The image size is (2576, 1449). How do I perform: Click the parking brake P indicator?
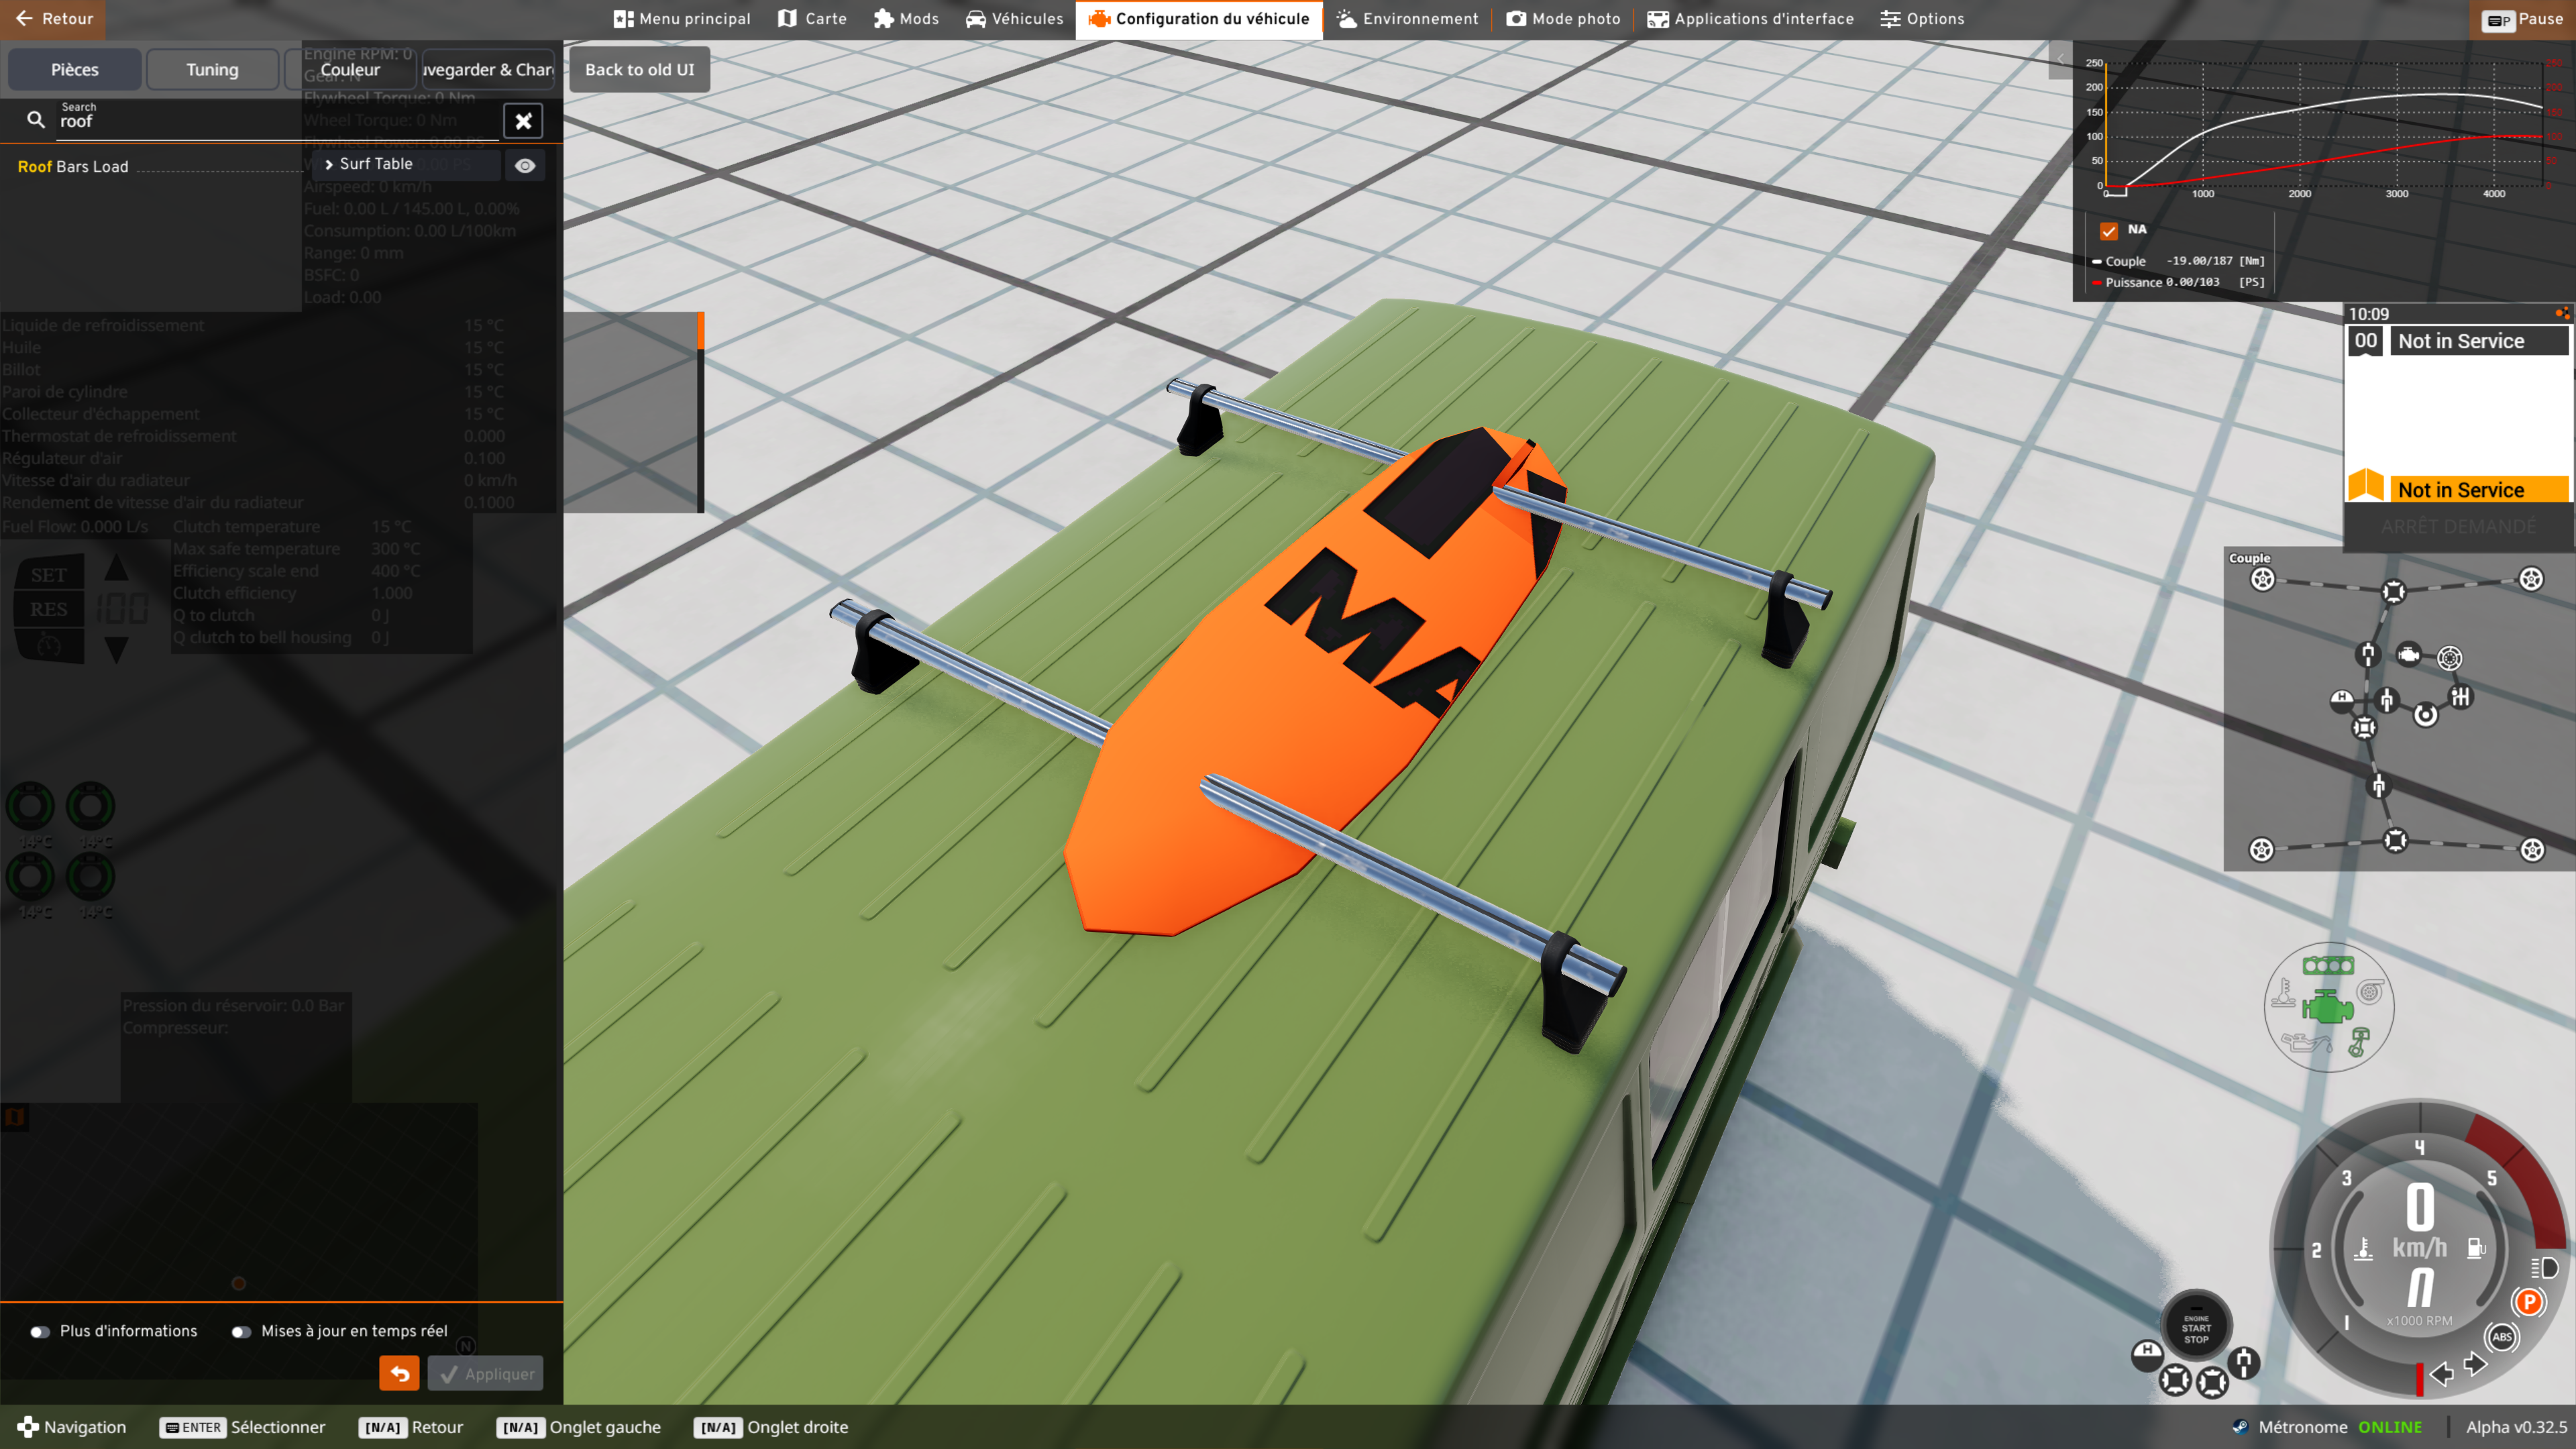coord(2529,1302)
